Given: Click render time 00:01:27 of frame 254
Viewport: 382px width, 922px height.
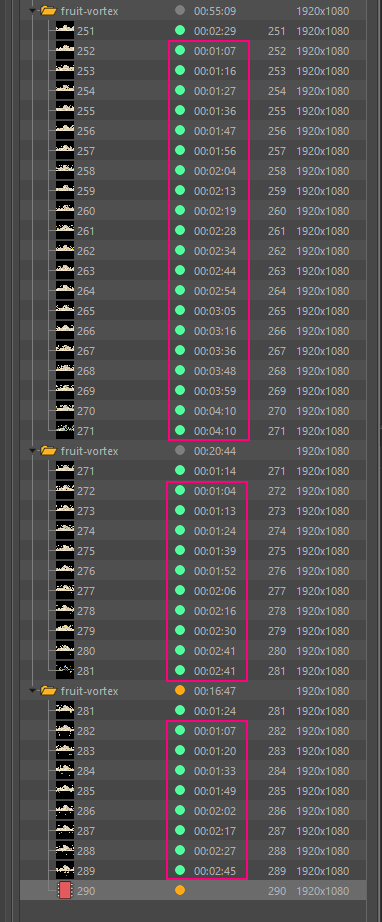Looking at the screenshot, I should (x=215, y=91).
